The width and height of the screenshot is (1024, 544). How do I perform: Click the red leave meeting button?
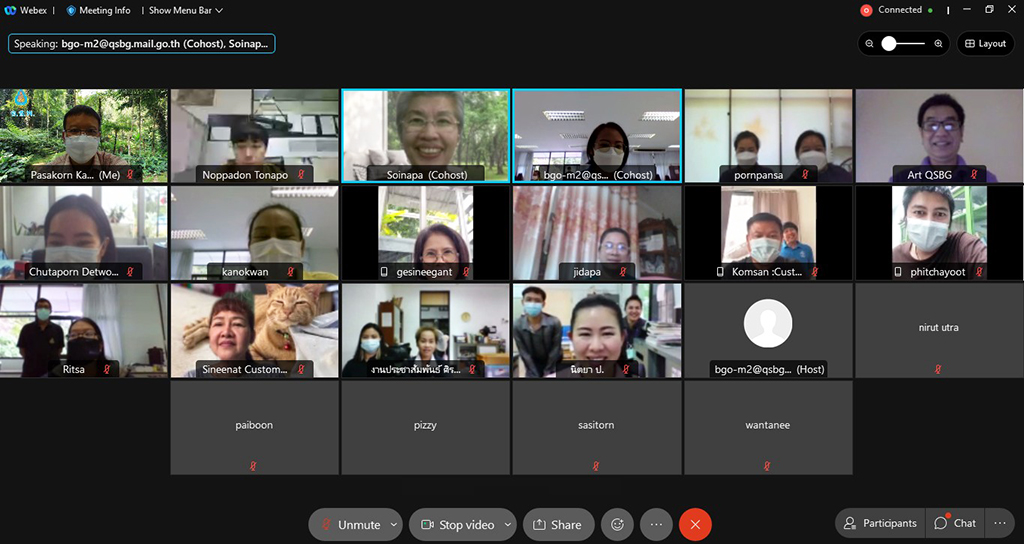[x=695, y=524]
